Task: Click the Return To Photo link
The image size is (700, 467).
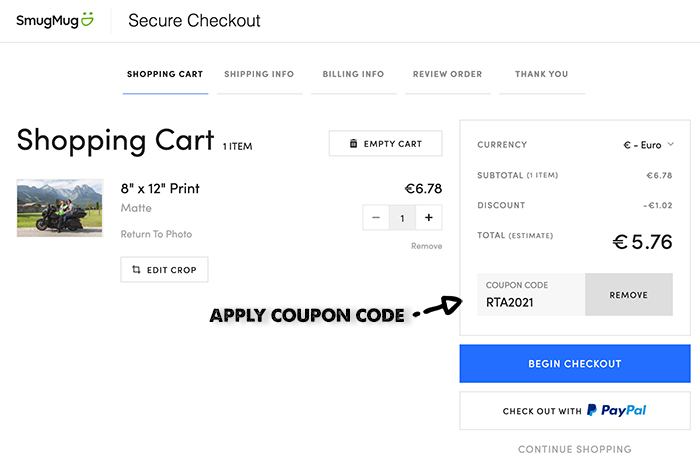Action: [x=156, y=234]
